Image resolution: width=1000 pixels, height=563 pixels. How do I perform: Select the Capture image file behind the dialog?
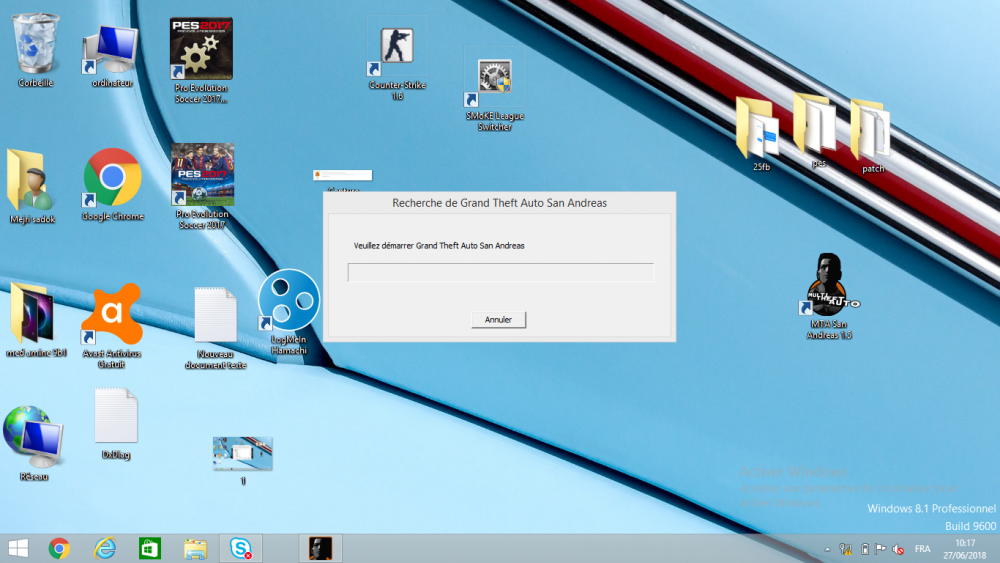[x=342, y=175]
